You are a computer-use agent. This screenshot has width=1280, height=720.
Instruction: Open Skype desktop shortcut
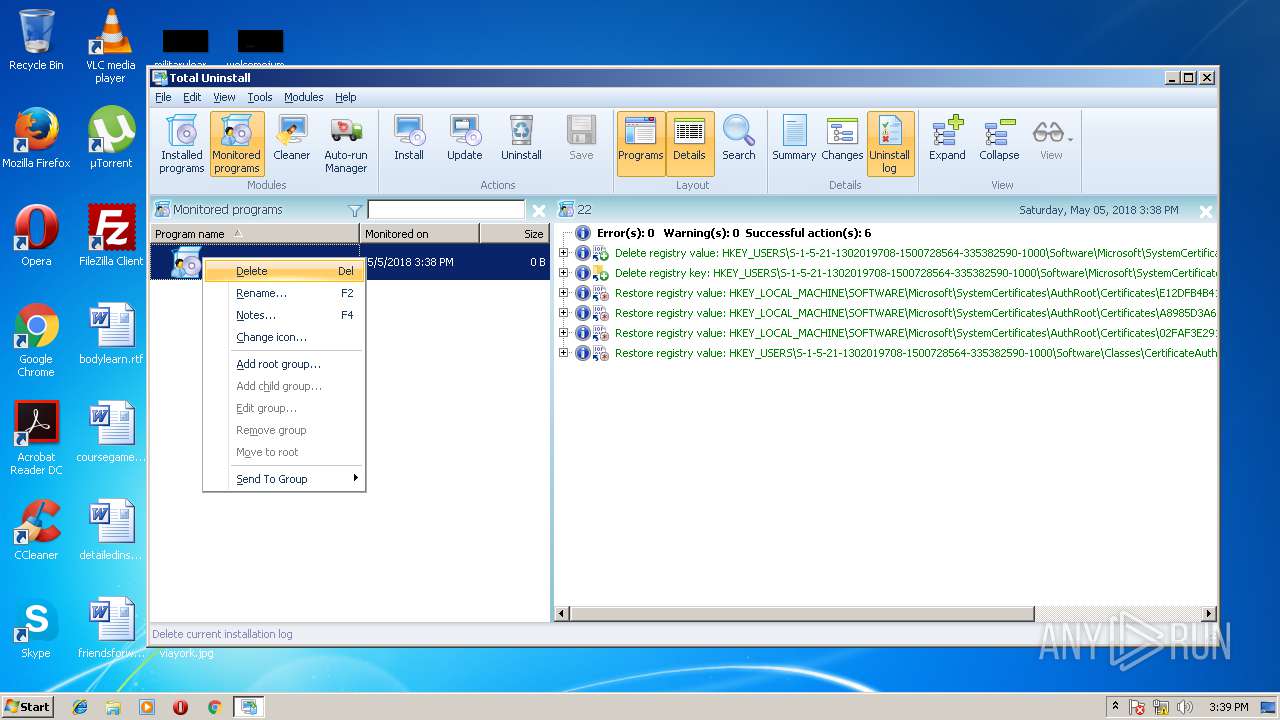[x=36, y=628]
